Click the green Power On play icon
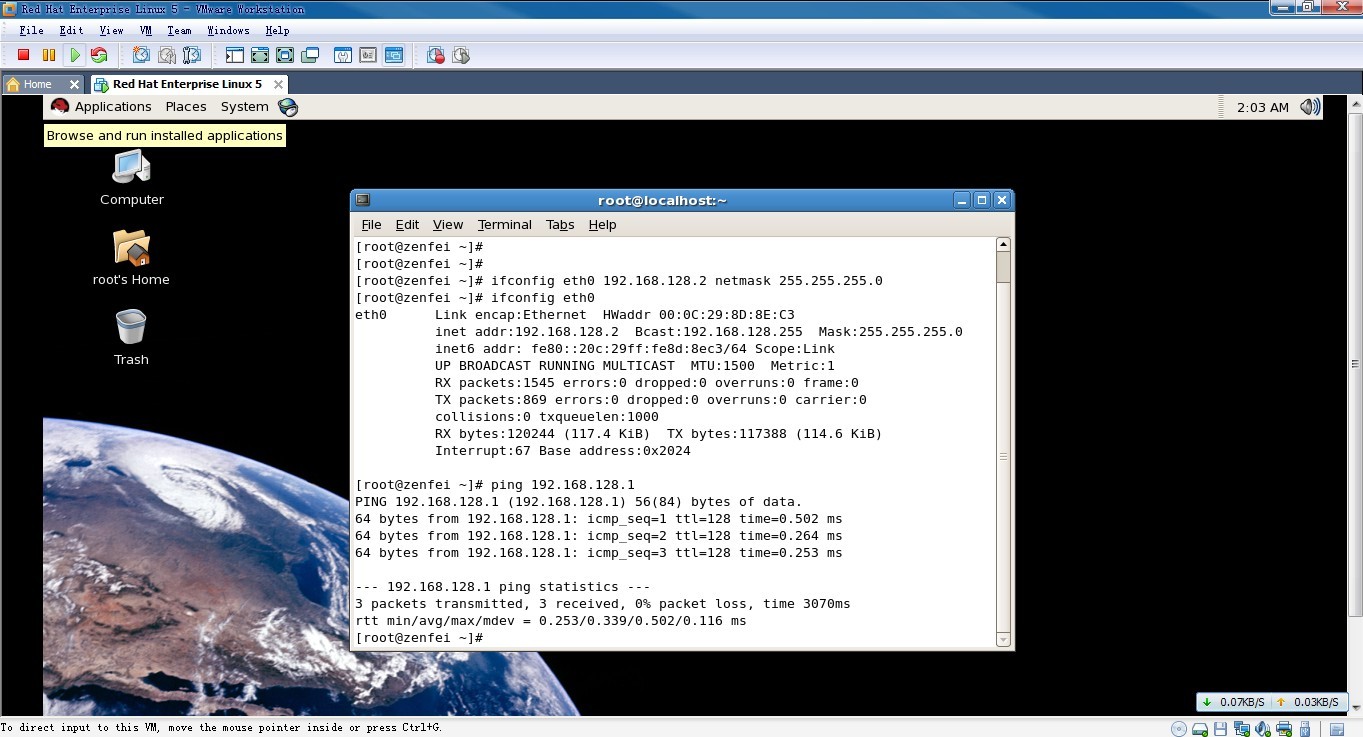Viewport: 1363px width, 737px height. pos(74,55)
